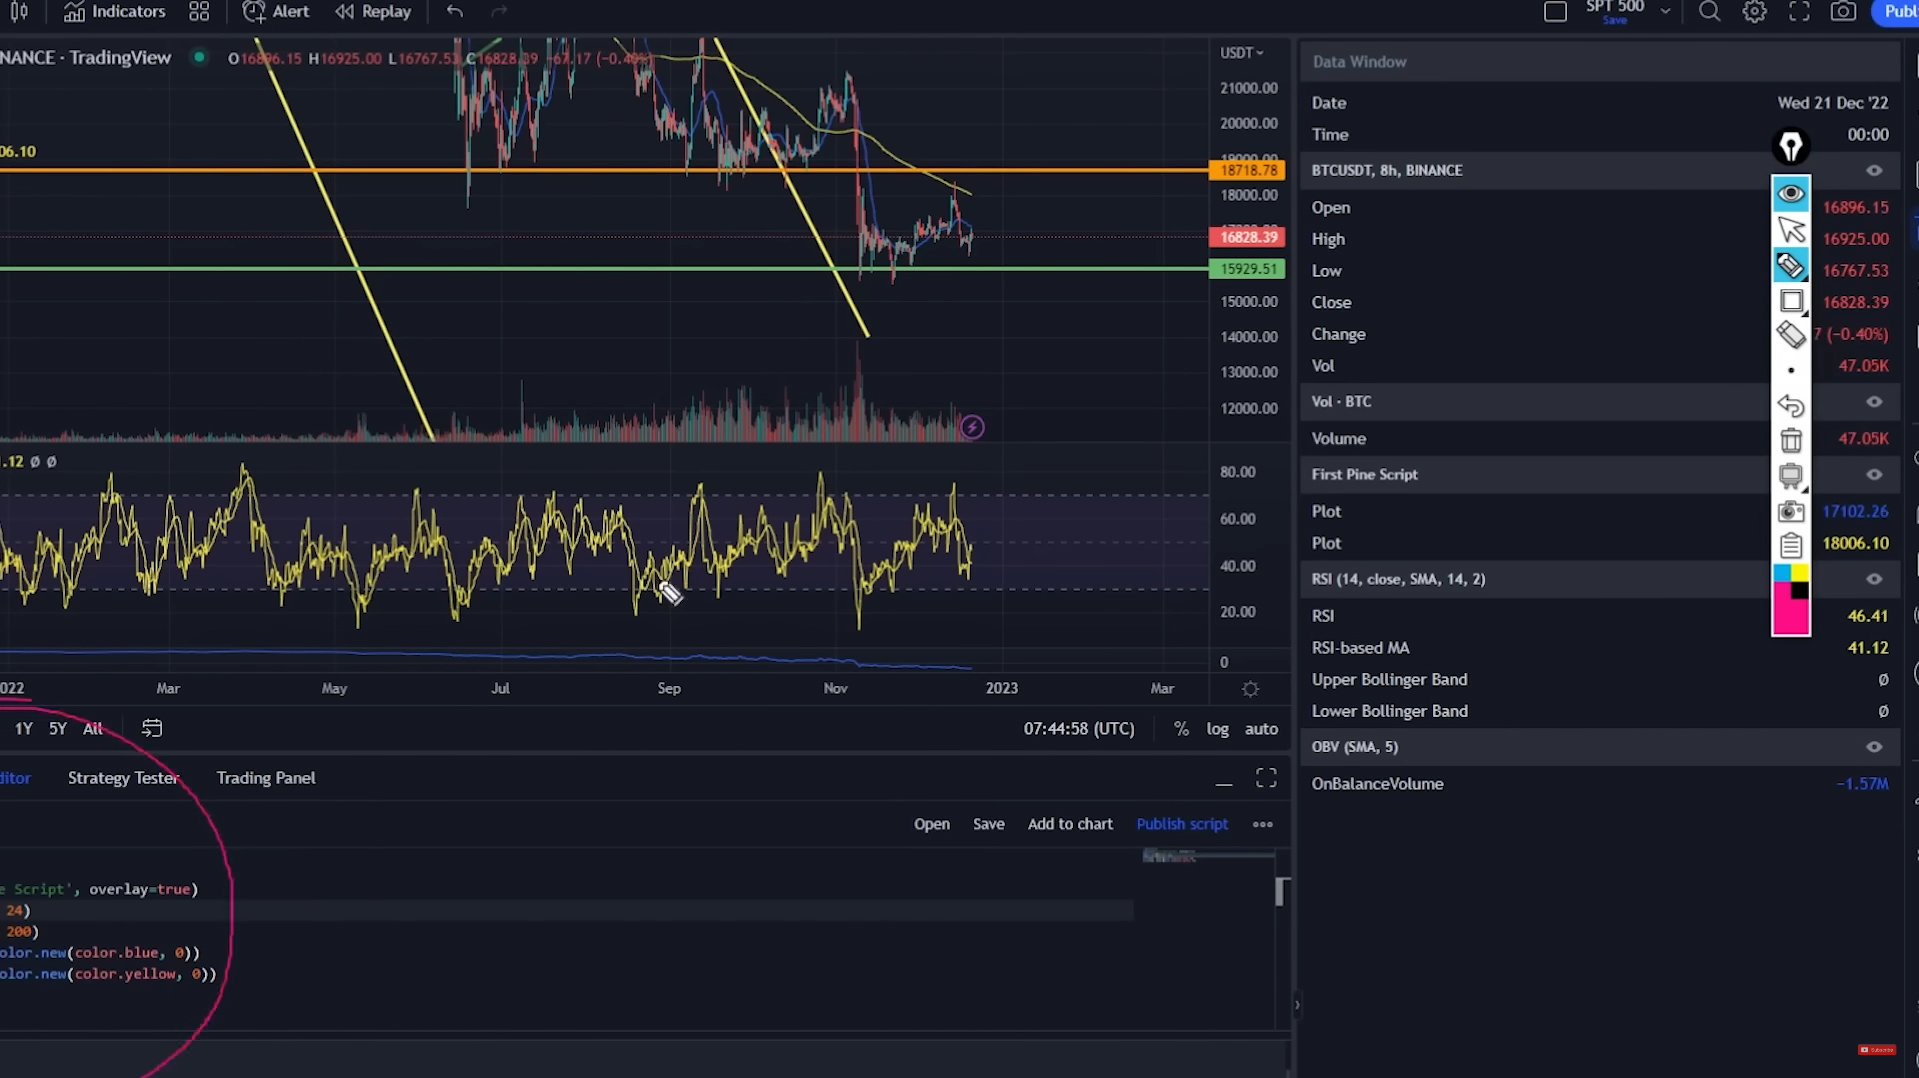Click the UTC clock time
1919x1078 pixels.
(x=1079, y=729)
